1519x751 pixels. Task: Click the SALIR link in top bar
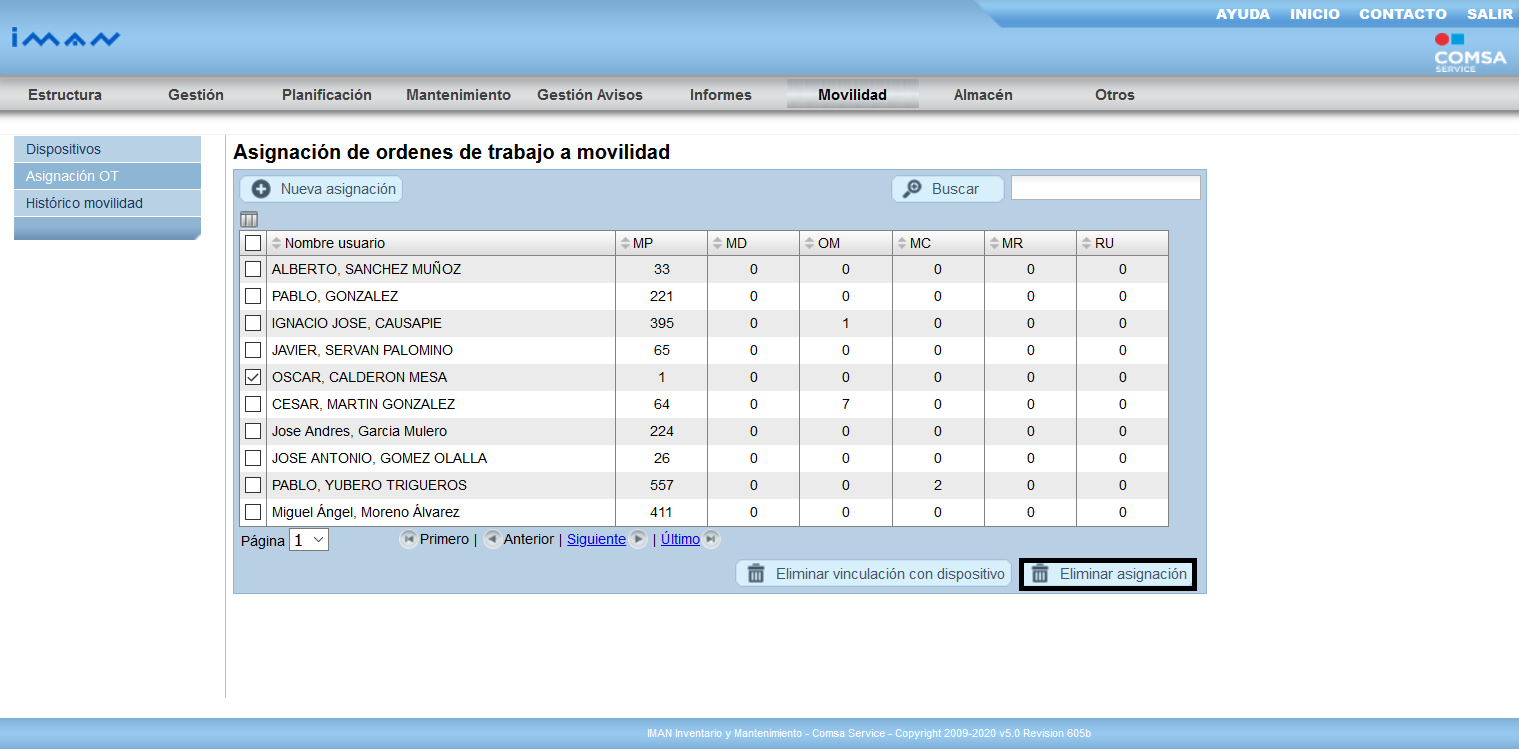coord(1489,14)
